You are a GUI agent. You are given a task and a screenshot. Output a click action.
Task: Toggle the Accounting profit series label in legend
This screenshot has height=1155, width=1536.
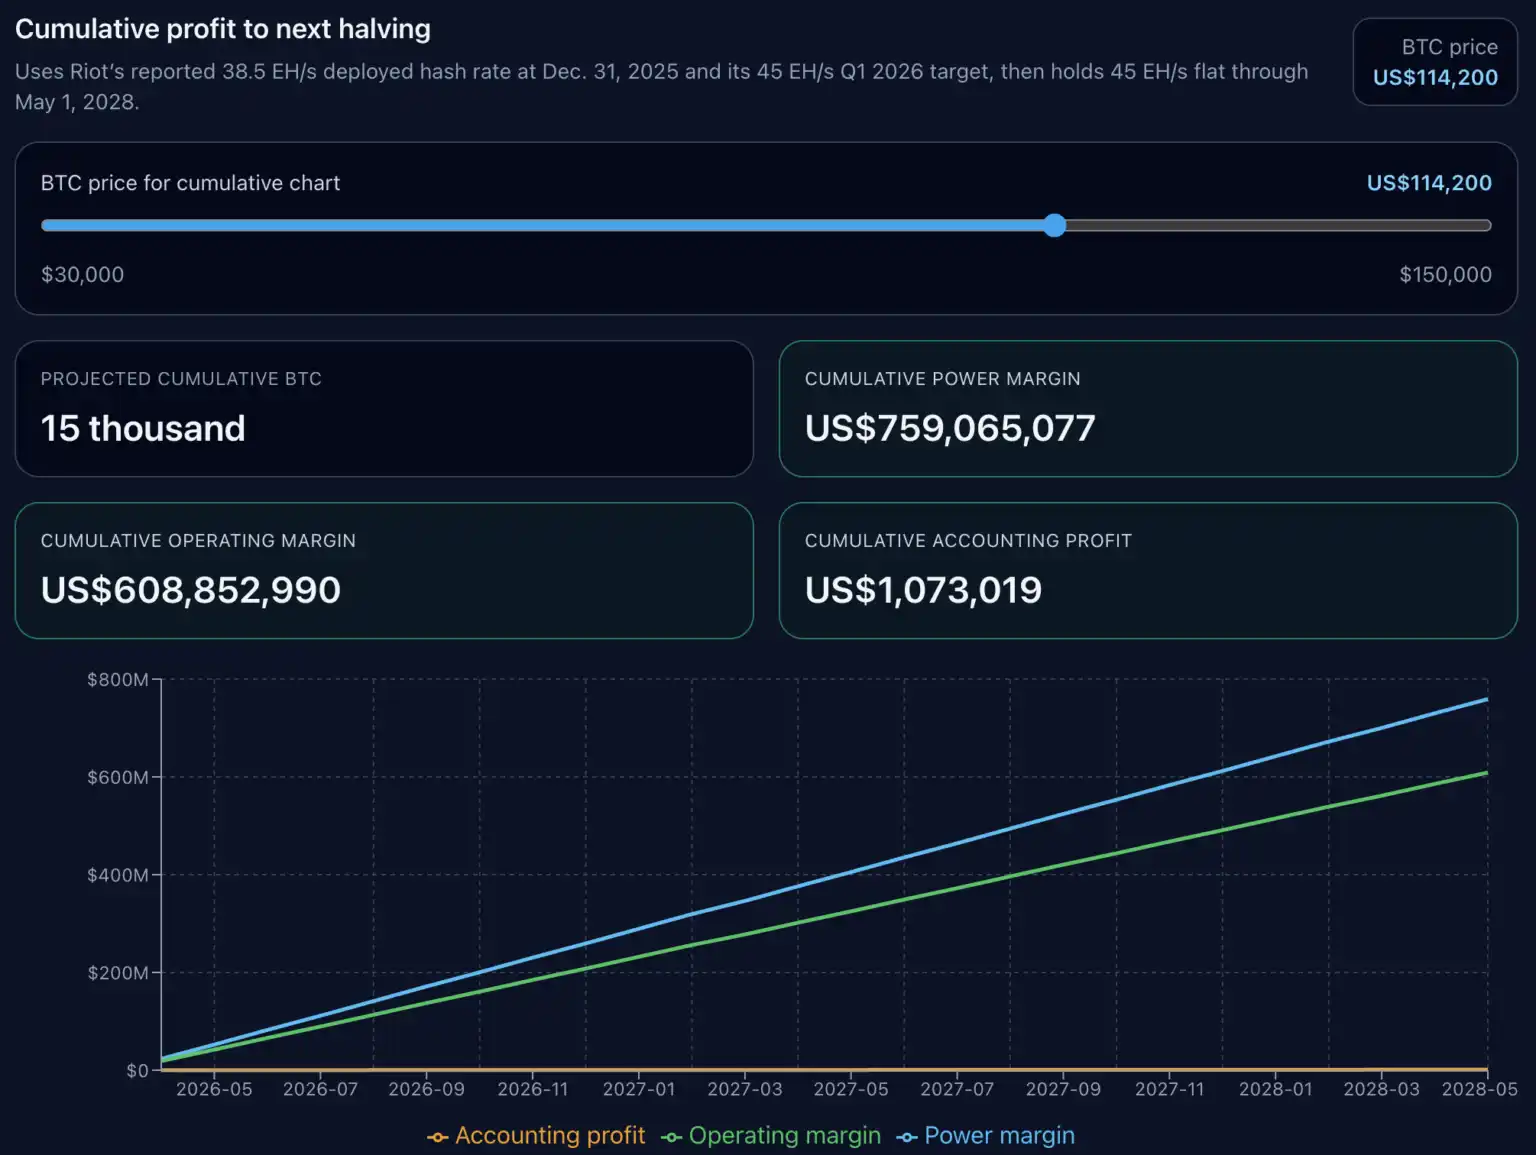tap(550, 1136)
